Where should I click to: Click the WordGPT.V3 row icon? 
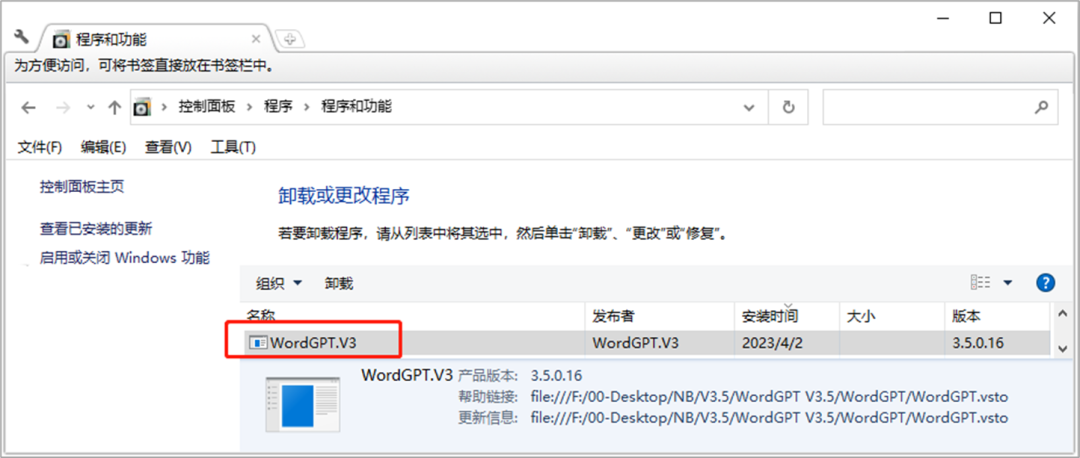pyautogui.click(x=258, y=343)
